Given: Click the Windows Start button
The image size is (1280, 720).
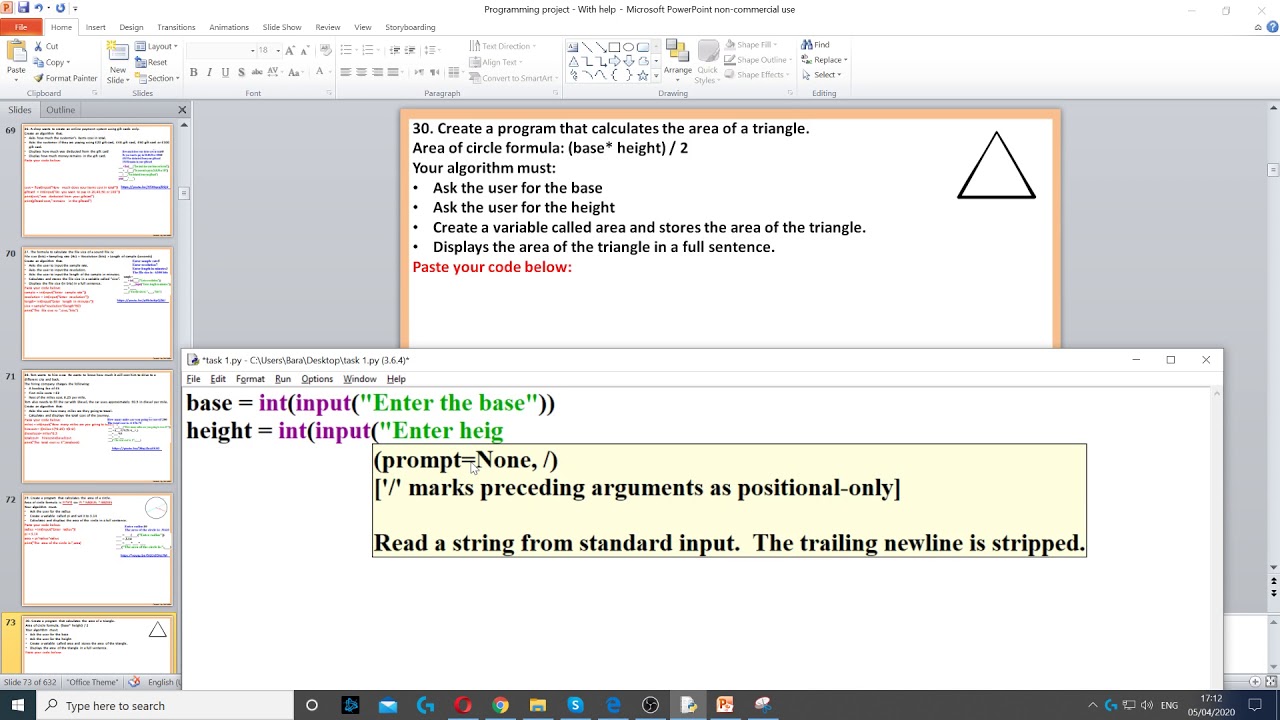Looking at the screenshot, I should [18, 705].
